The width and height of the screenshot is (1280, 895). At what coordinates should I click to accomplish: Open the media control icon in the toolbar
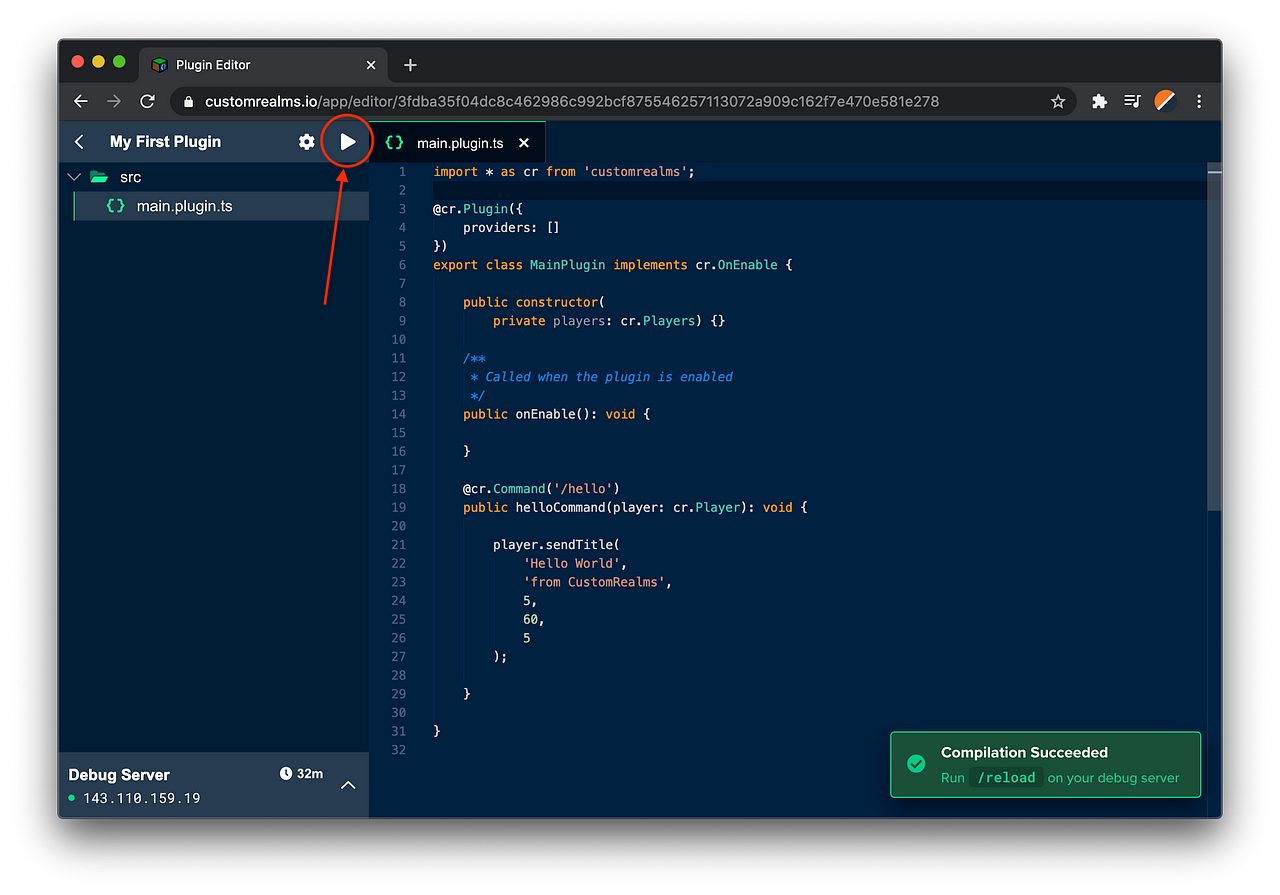coord(1132,101)
